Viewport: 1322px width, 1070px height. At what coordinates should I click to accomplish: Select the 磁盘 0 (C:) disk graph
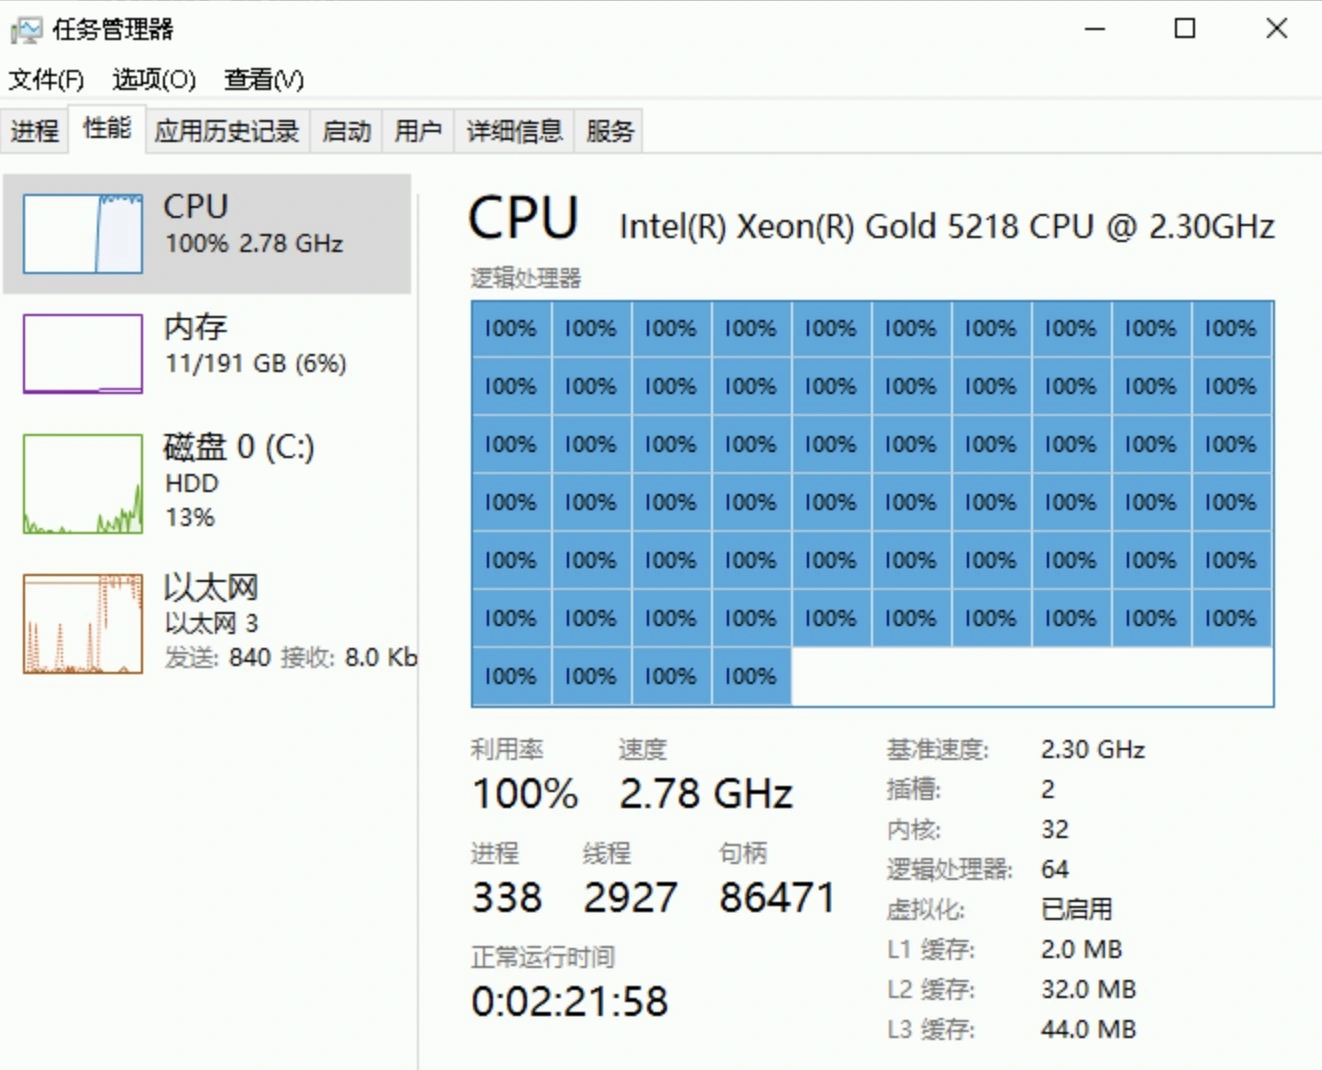[x=83, y=483]
